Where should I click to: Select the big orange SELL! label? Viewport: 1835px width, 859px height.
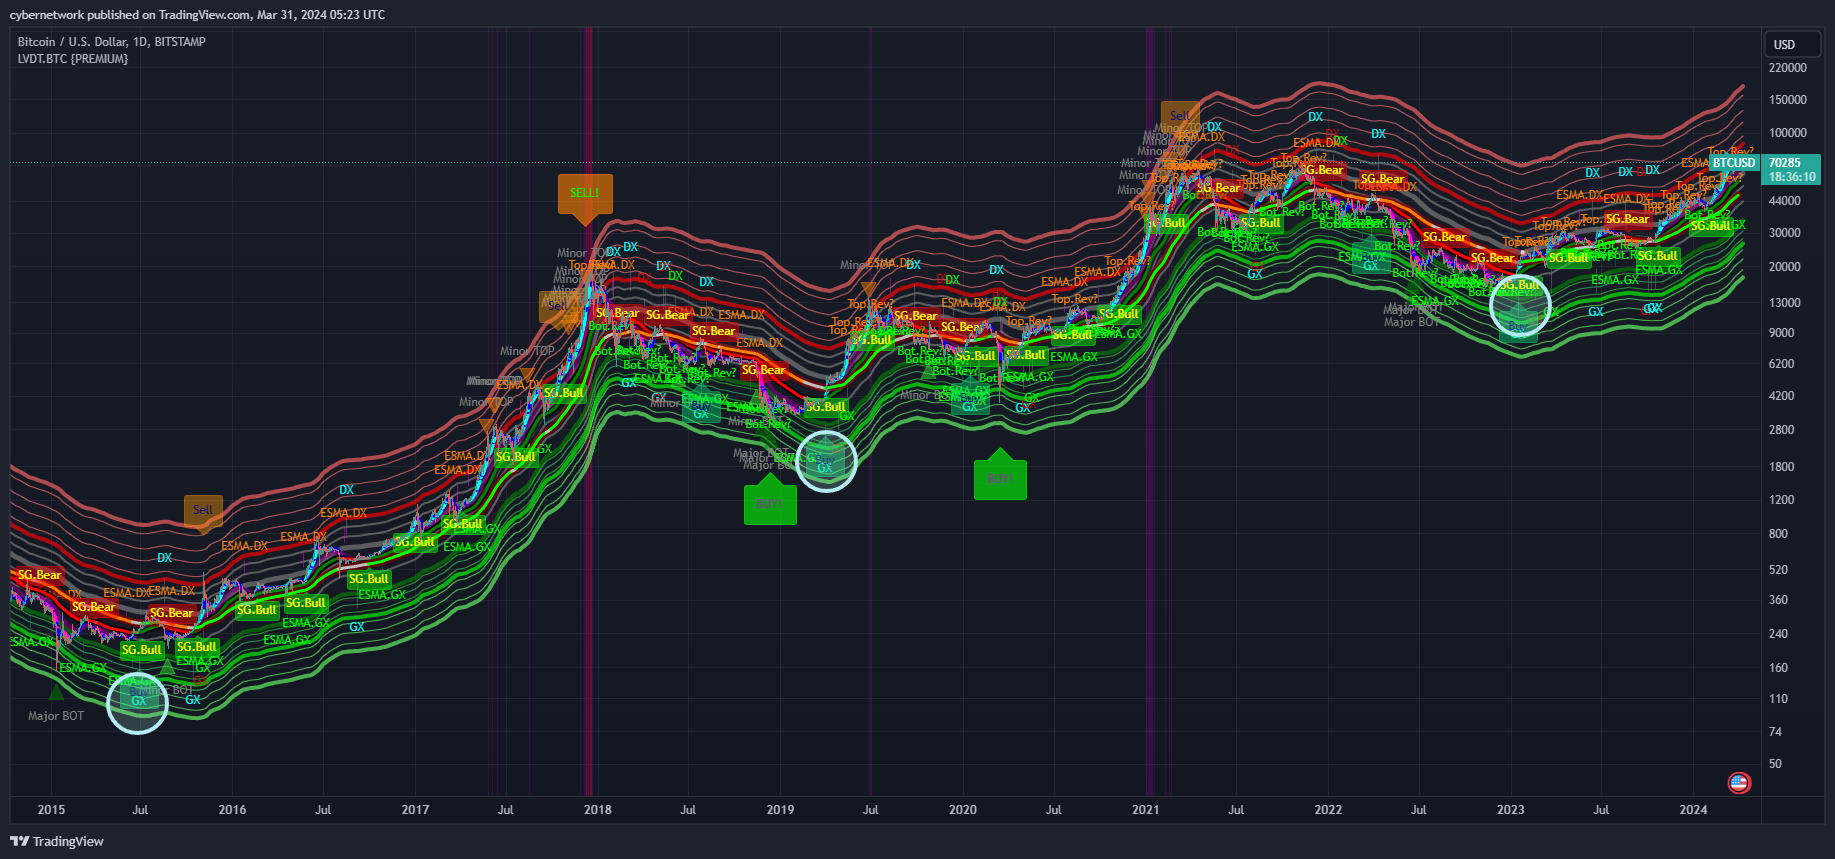pos(585,194)
